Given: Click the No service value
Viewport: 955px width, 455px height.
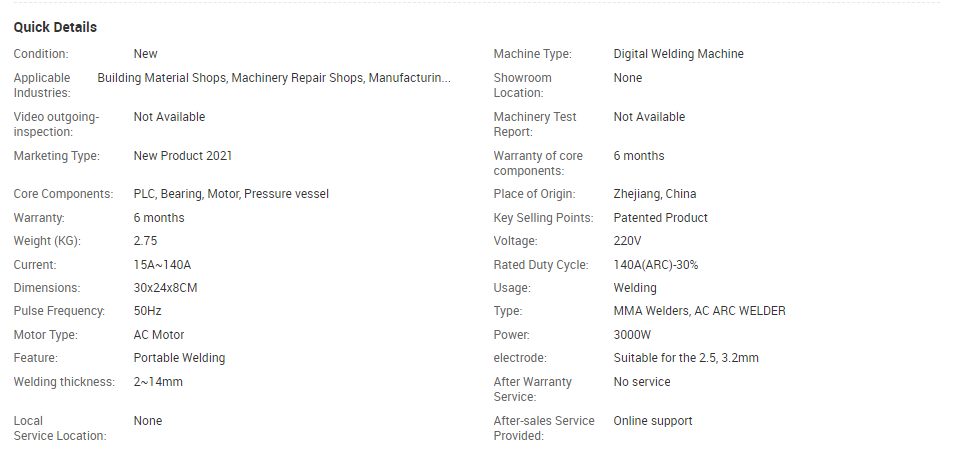Looking at the screenshot, I should pyautogui.click(x=642, y=382).
